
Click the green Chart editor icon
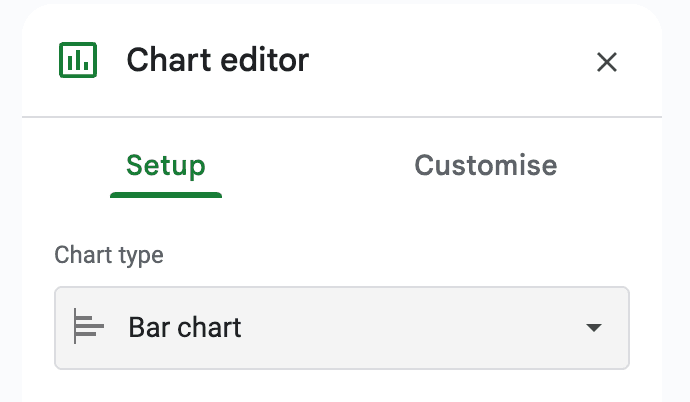77,60
